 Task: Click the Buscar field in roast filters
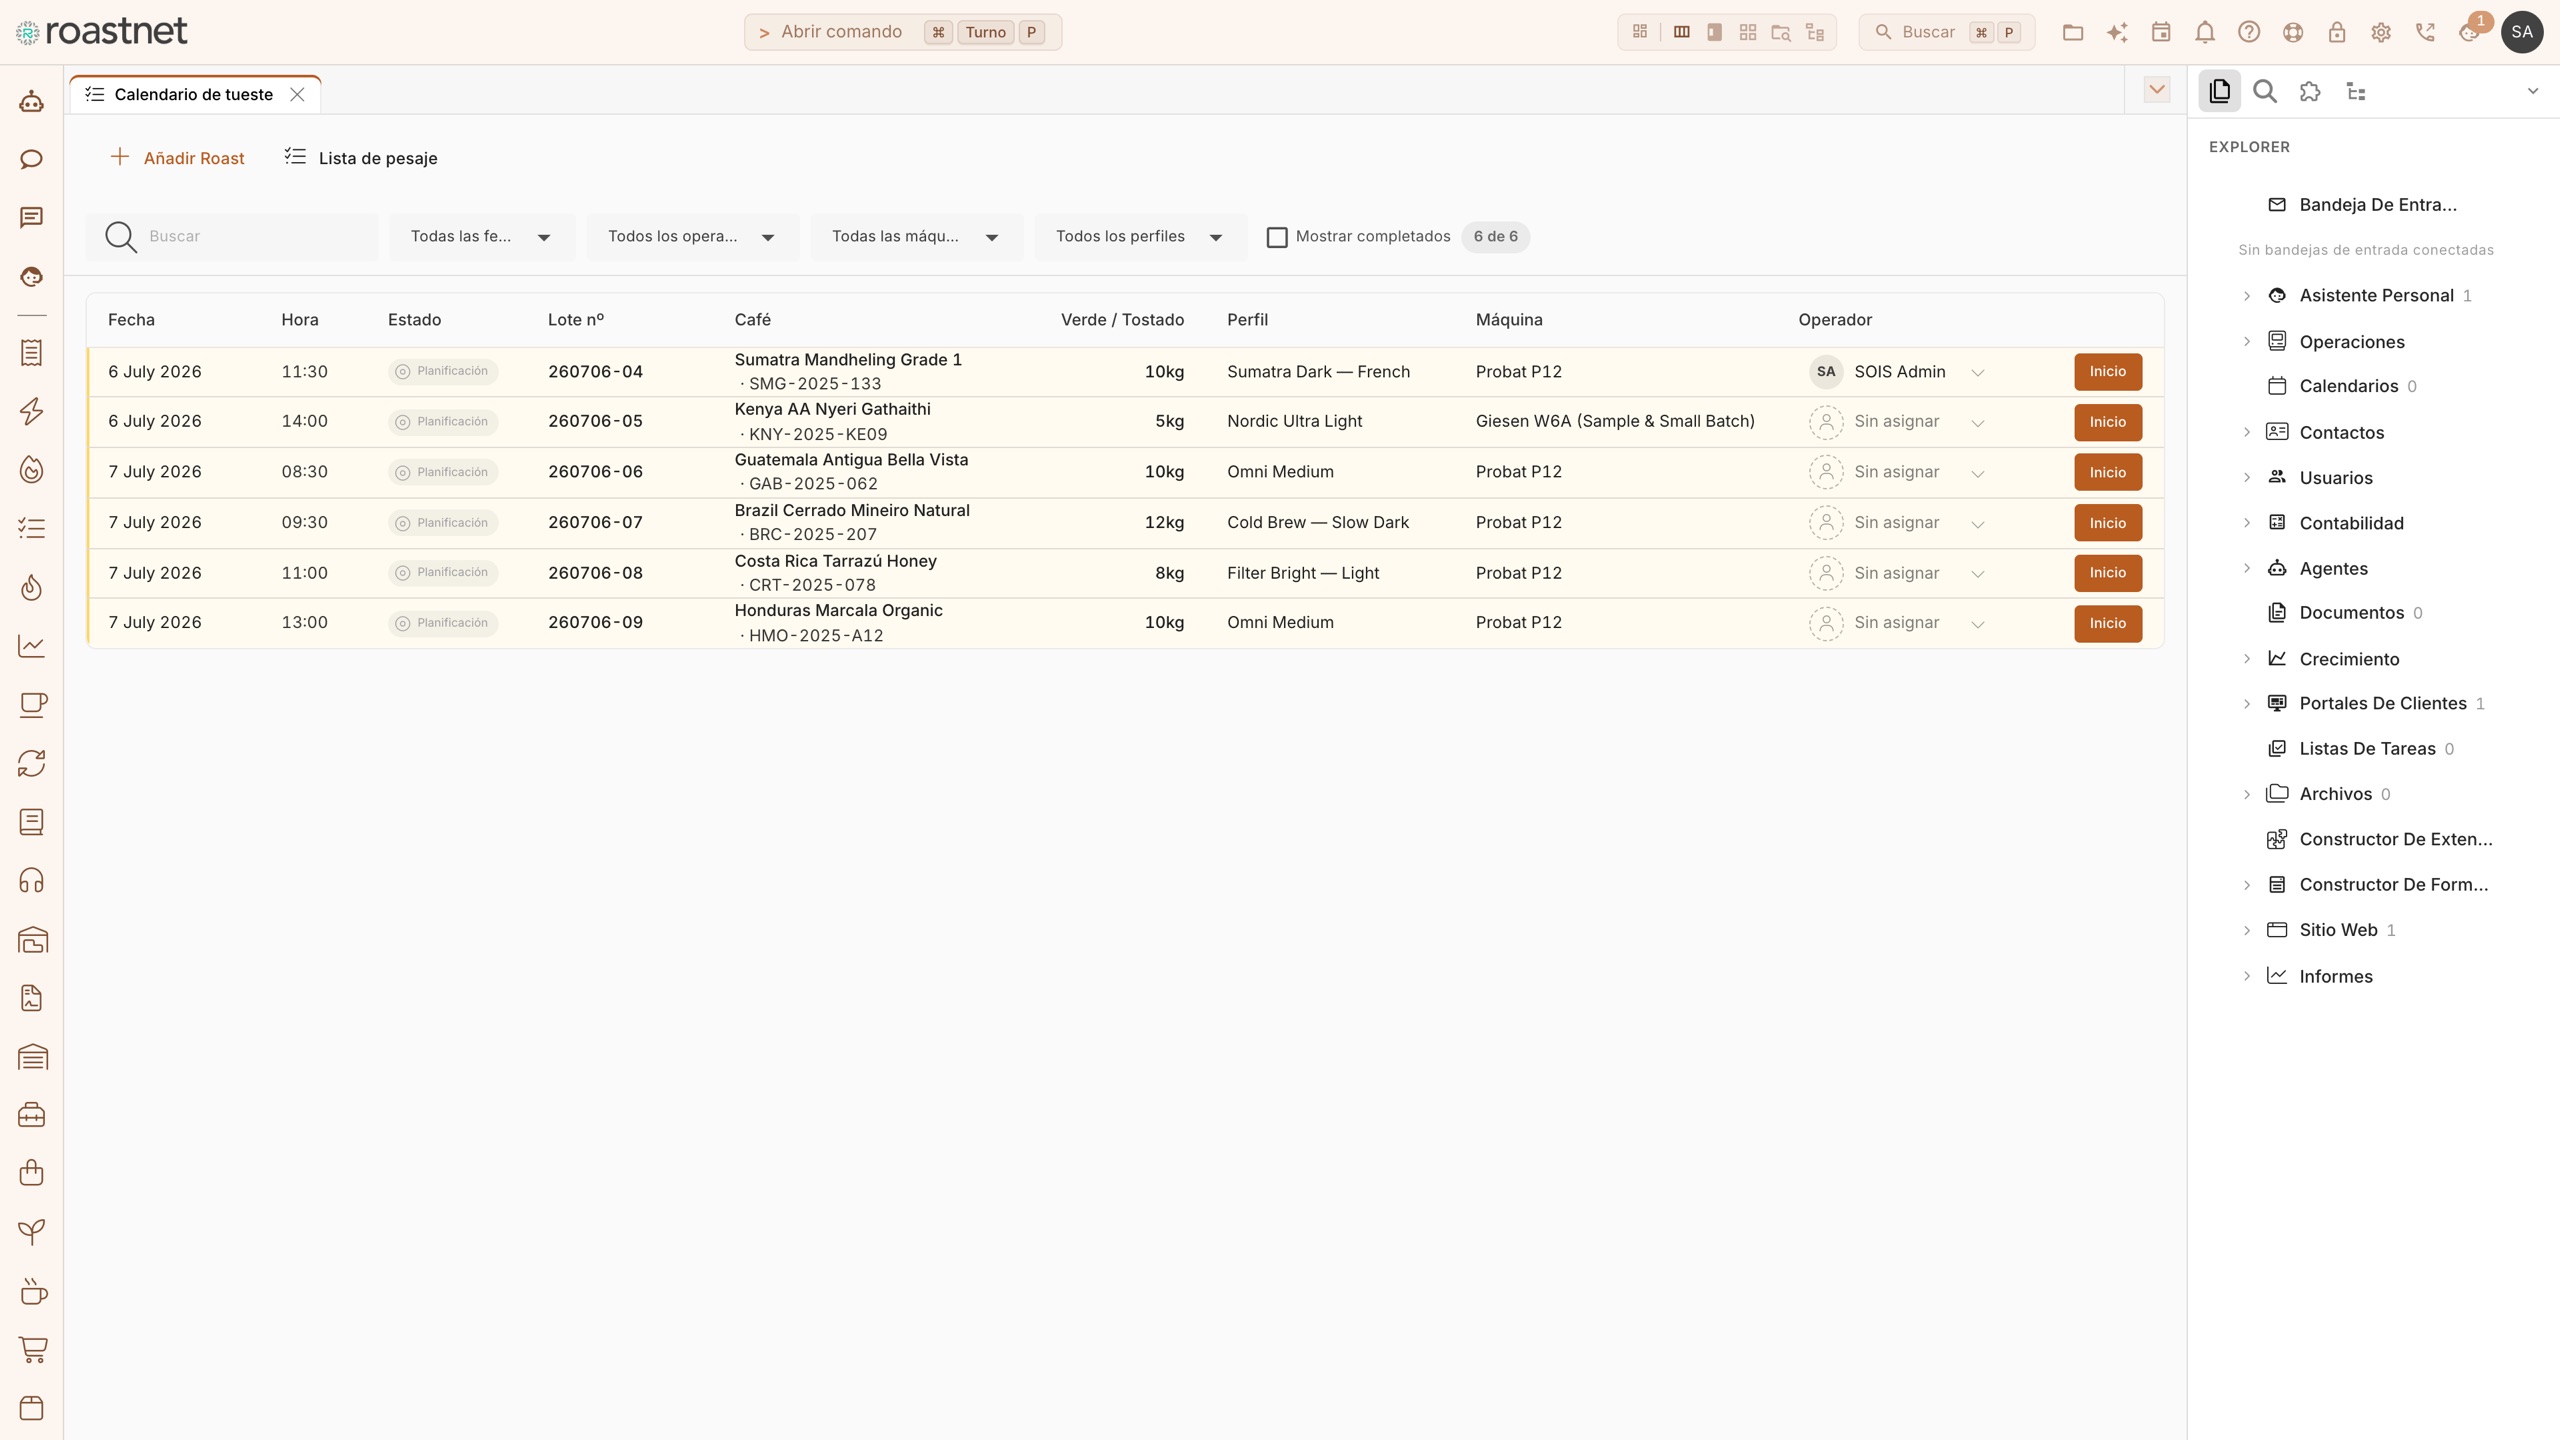(232, 237)
